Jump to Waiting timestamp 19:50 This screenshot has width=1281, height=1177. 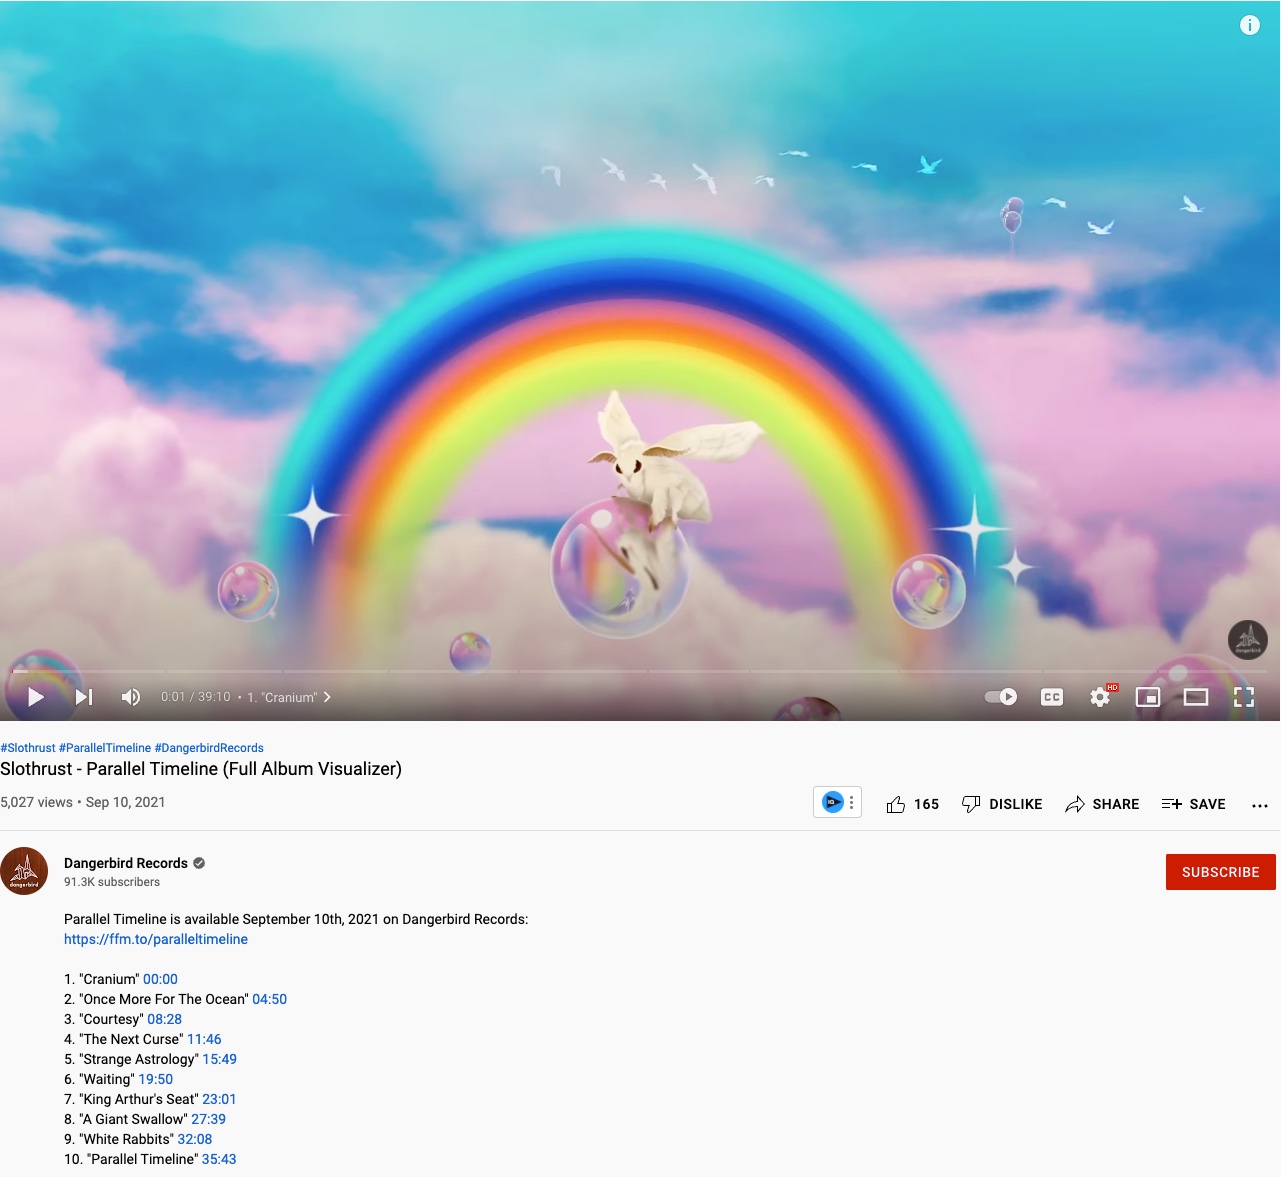coord(155,1079)
